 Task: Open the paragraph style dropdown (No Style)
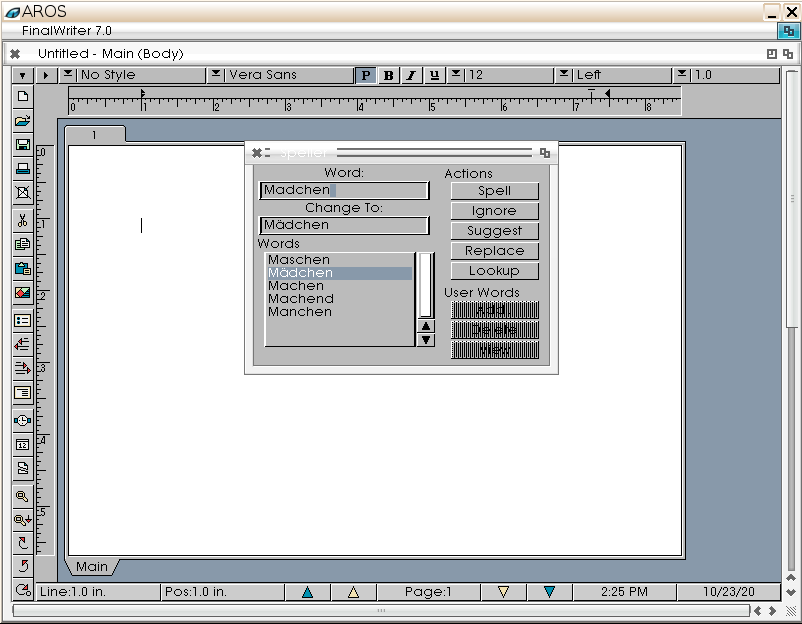(68, 75)
